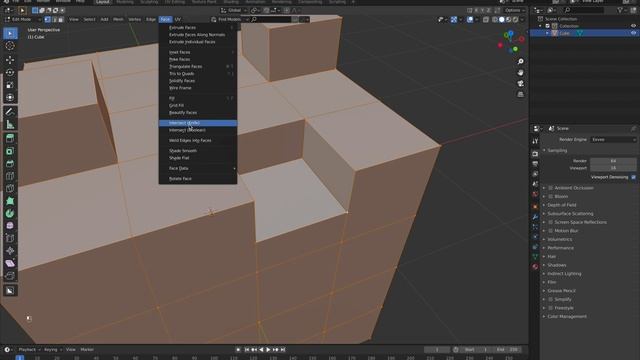The width and height of the screenshot is (640, 360).
Task: Hide Collection with its eye icon
Action: pyautogui.click(x=633, y=26)
